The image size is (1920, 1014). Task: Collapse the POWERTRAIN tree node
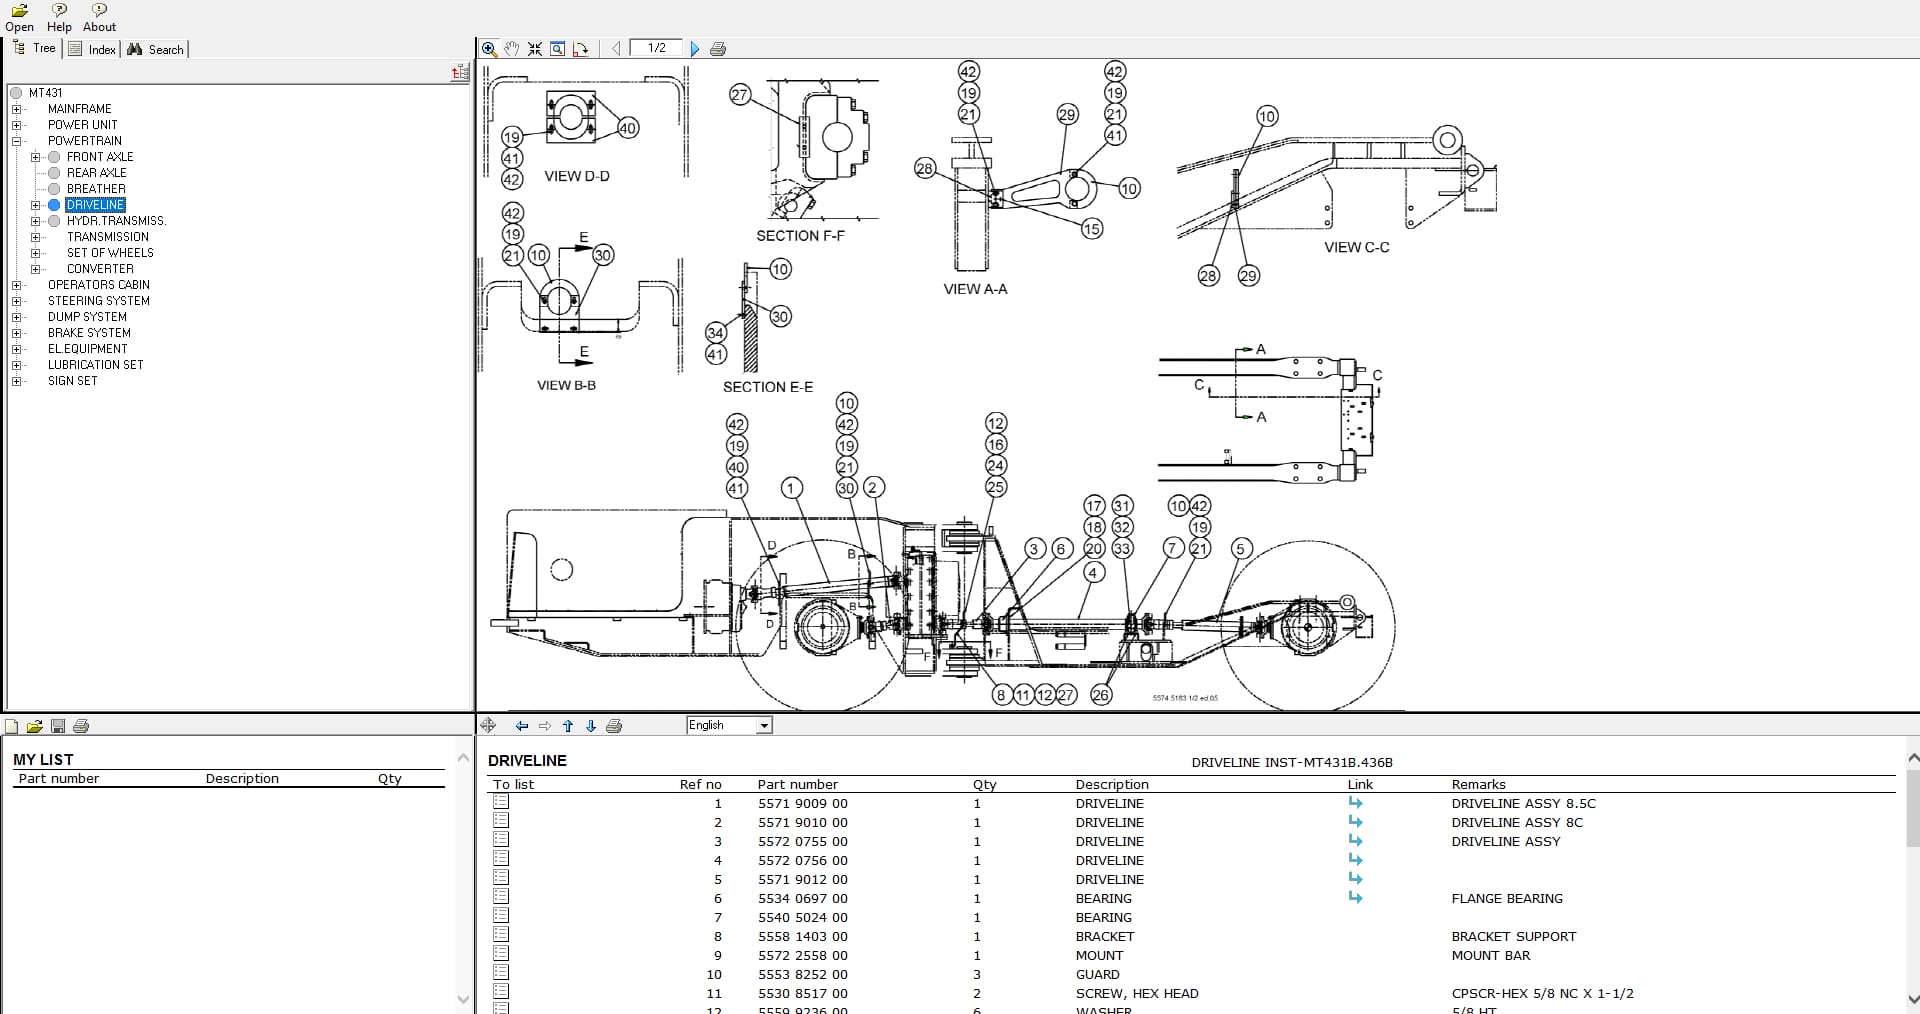pos(17,141)
